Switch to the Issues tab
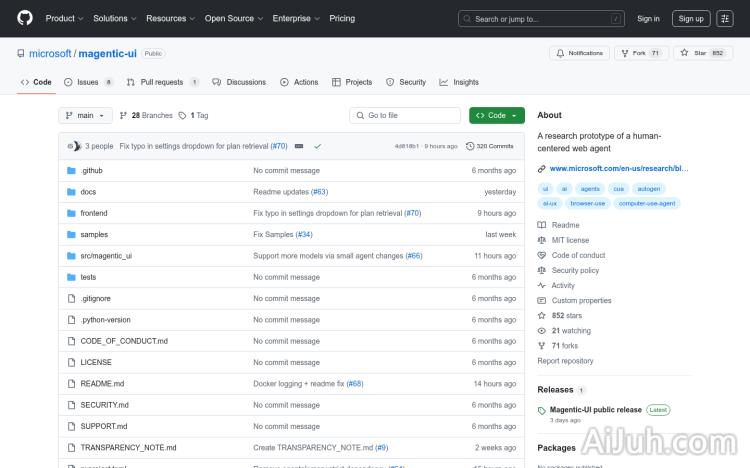 [88, 82]
